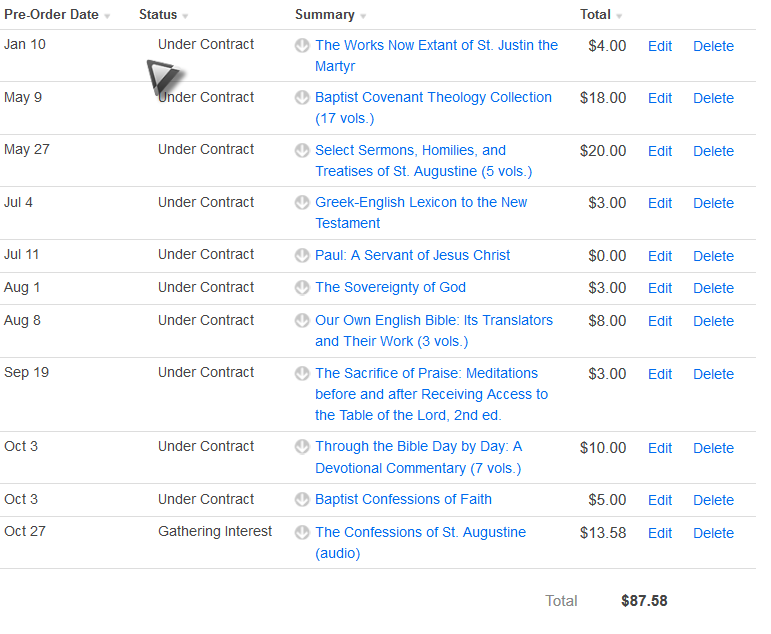
Task: Edit the $13.58 Confessions audio pre-order
Action: pyautogui.click(x=660, y=533)
